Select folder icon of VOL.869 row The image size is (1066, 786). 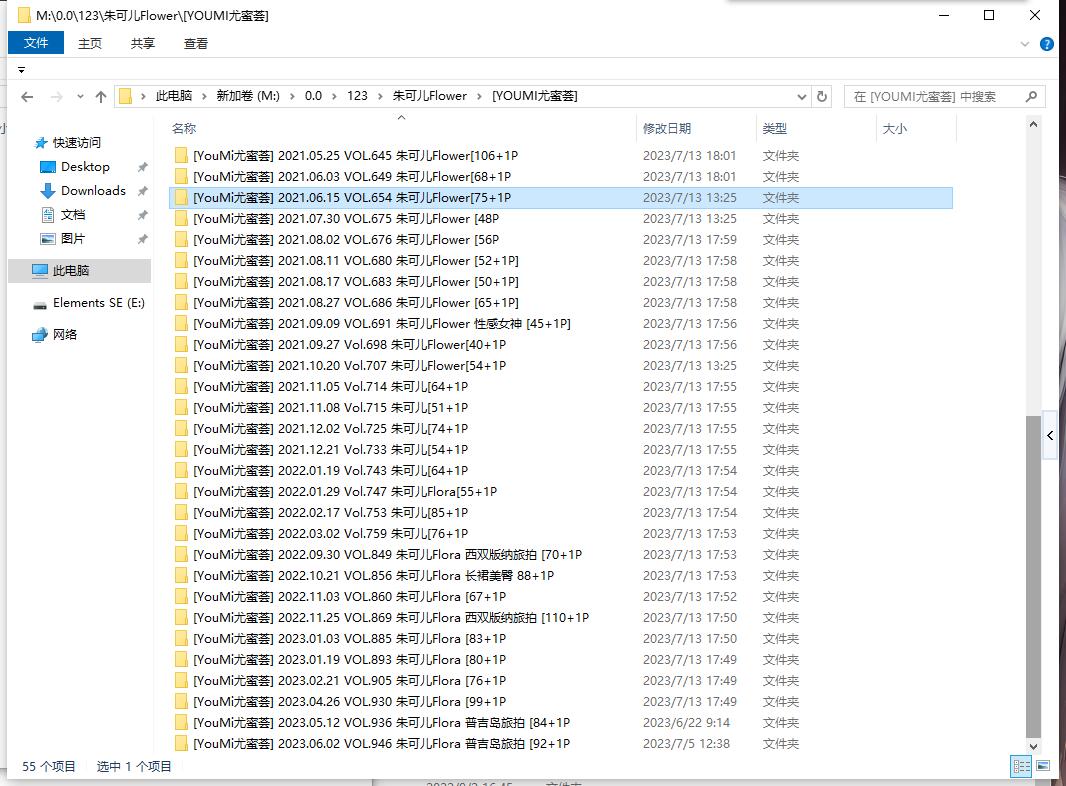(181, 618)
